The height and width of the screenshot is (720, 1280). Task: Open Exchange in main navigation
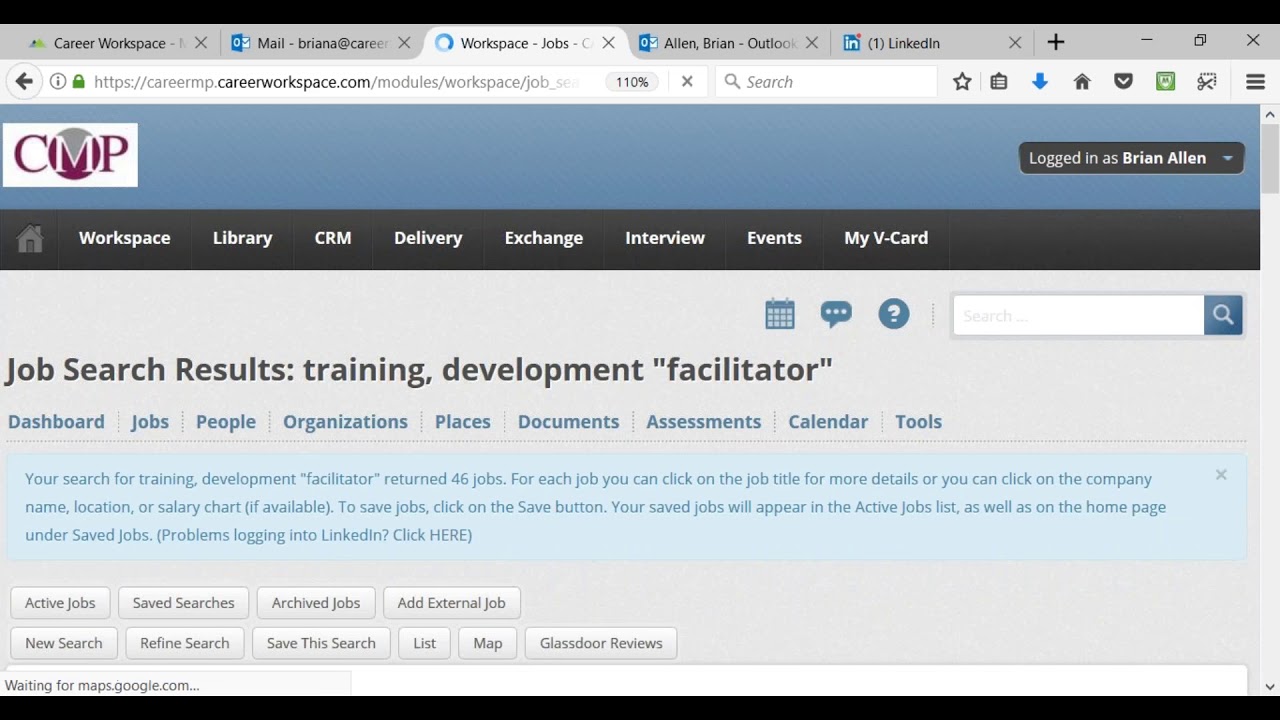pos(544,238)
